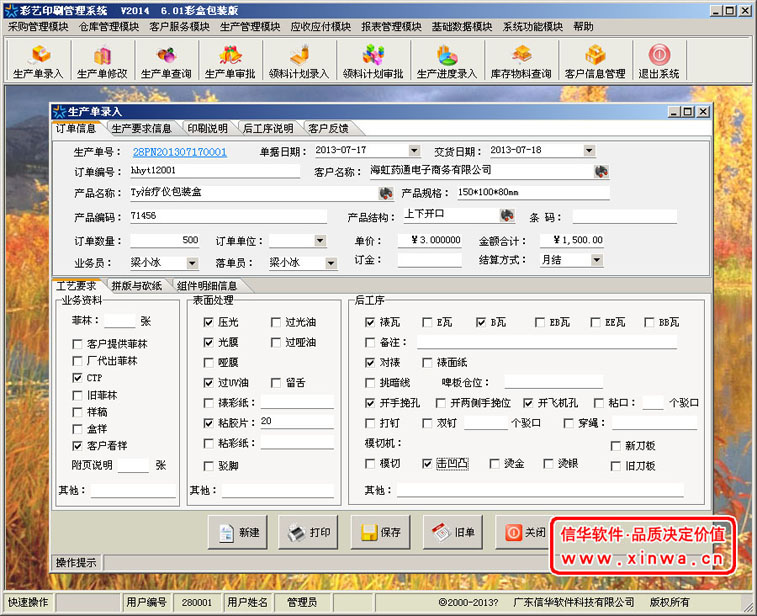The height and width of the screenshot is (616, 757).
Task: Click the 订单数量 field showing 500
Action: pos(165,240)
